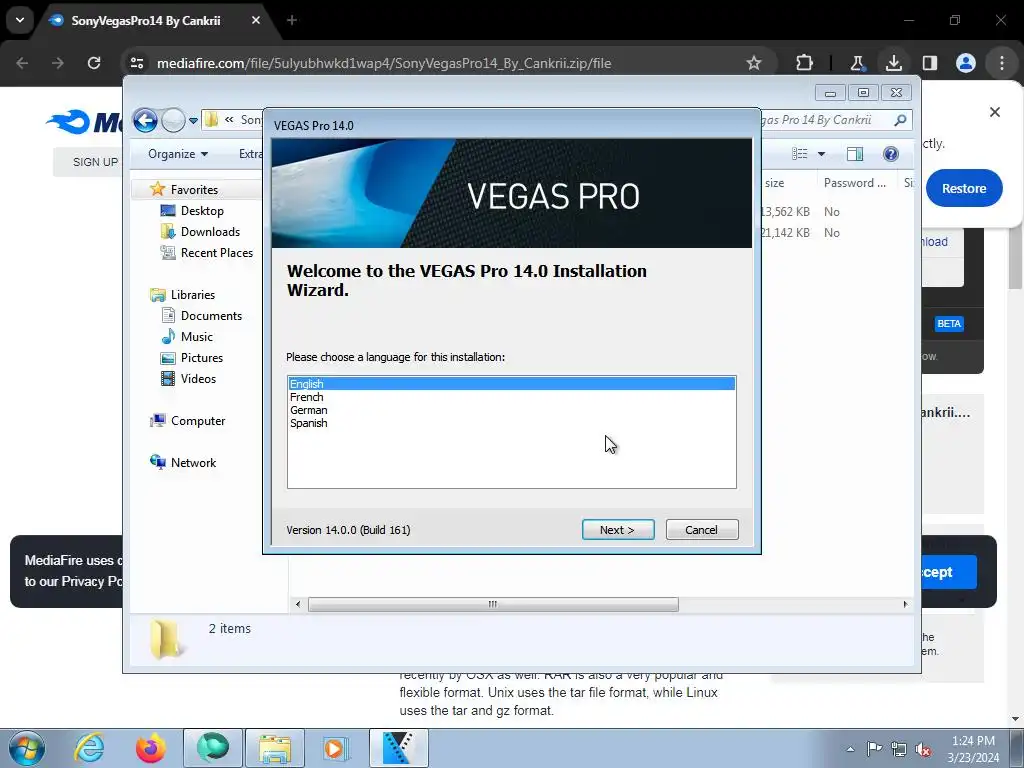Click the Explorer Back arrow button
The height and width of the screenshot is (768, 1024).
[145, 120]
